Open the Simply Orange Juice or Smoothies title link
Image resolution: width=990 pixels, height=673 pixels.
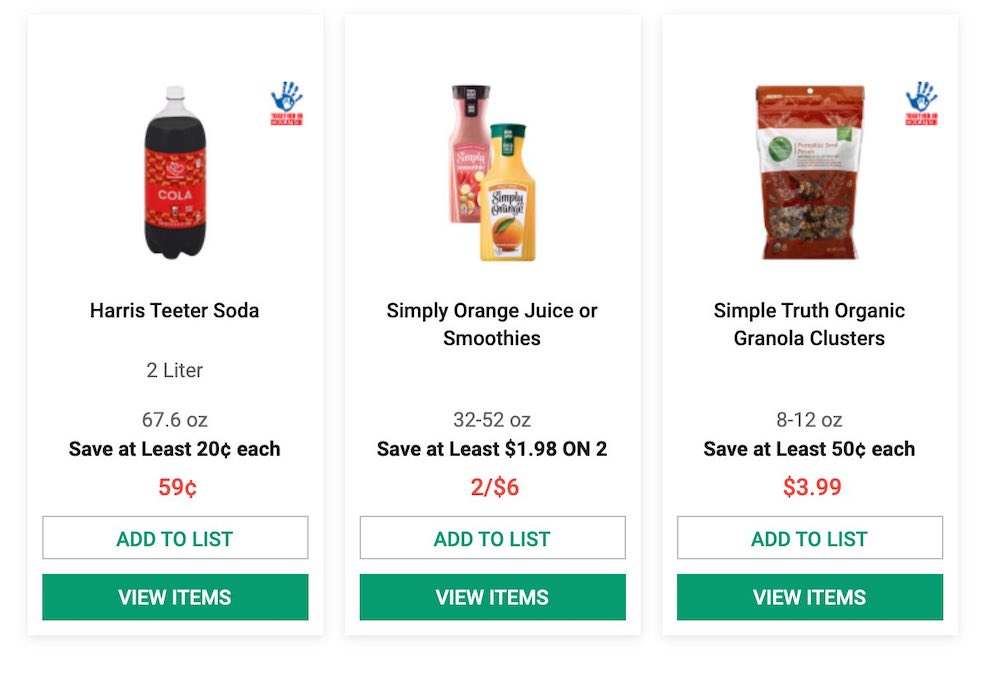click(x=492, y=322)
